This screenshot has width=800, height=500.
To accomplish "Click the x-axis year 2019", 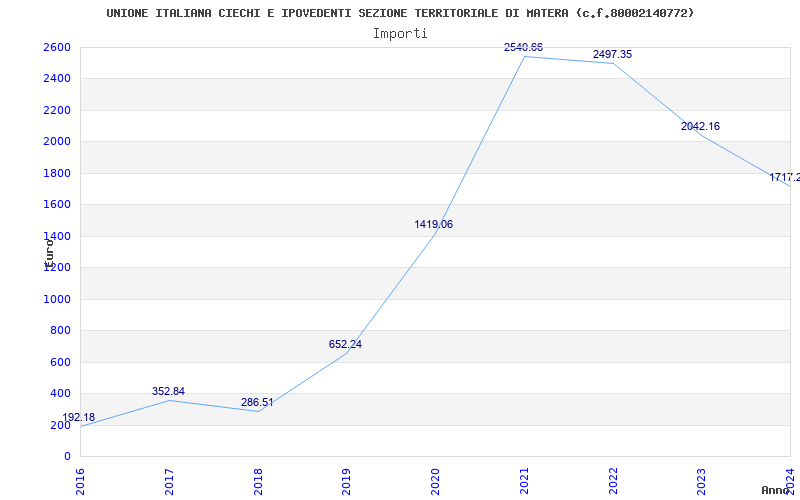I will point(346,481).
